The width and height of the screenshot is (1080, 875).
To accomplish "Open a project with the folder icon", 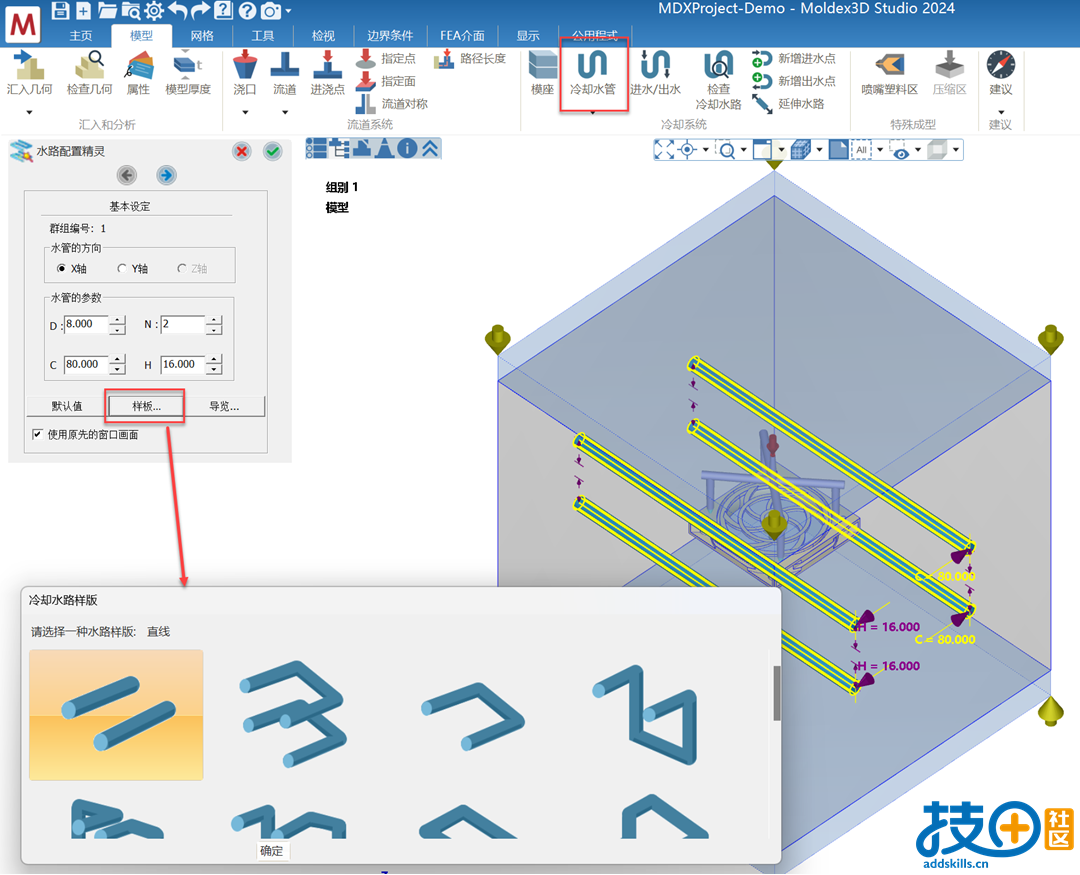I will coord(107,10).
